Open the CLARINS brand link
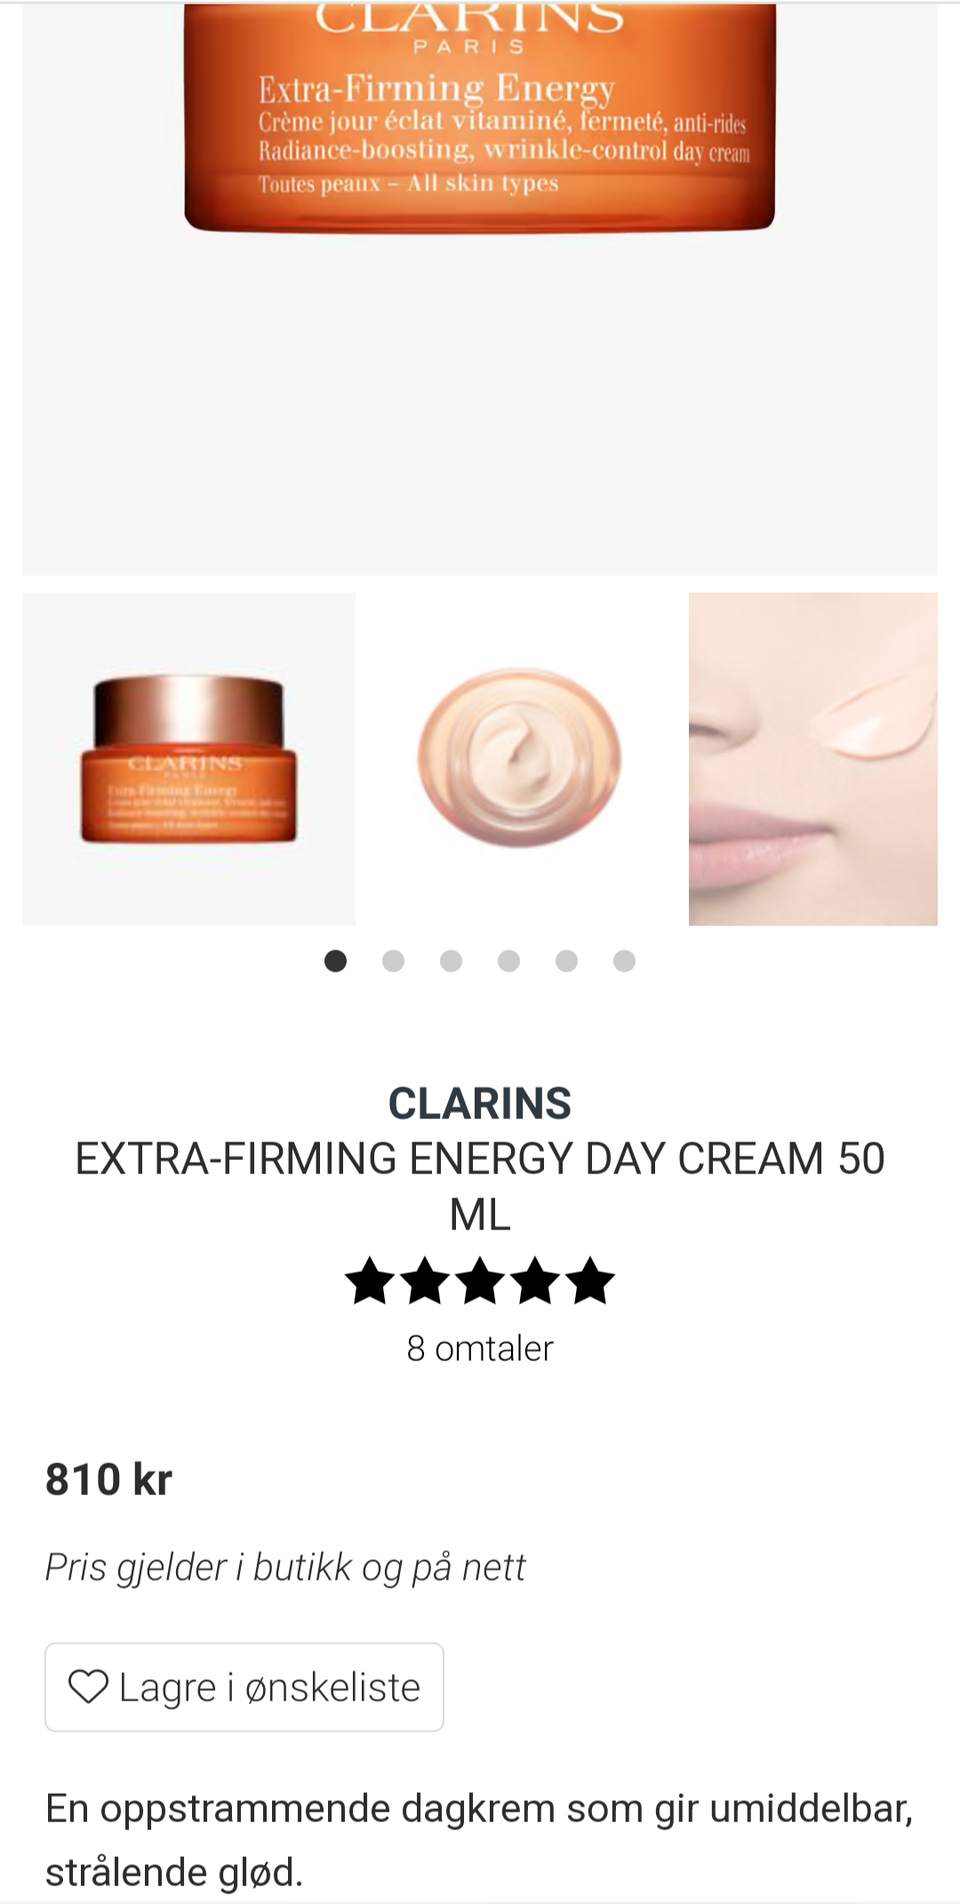This screenshot has width=960, height=1904. point(480,1104)
